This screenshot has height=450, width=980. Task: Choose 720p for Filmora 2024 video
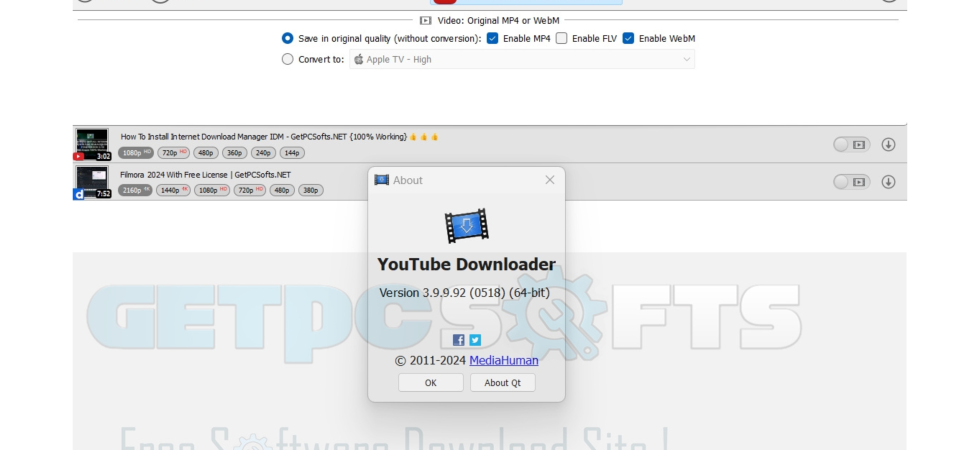[250, 190]
